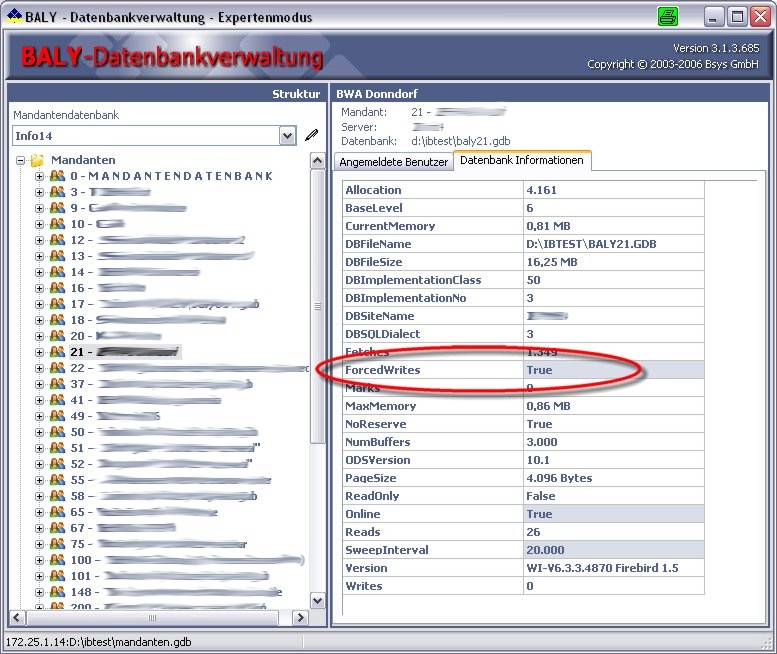Screen dimensions: 777x654
Task: Select the Mandanten folder icon
Action: coord(37,160)
